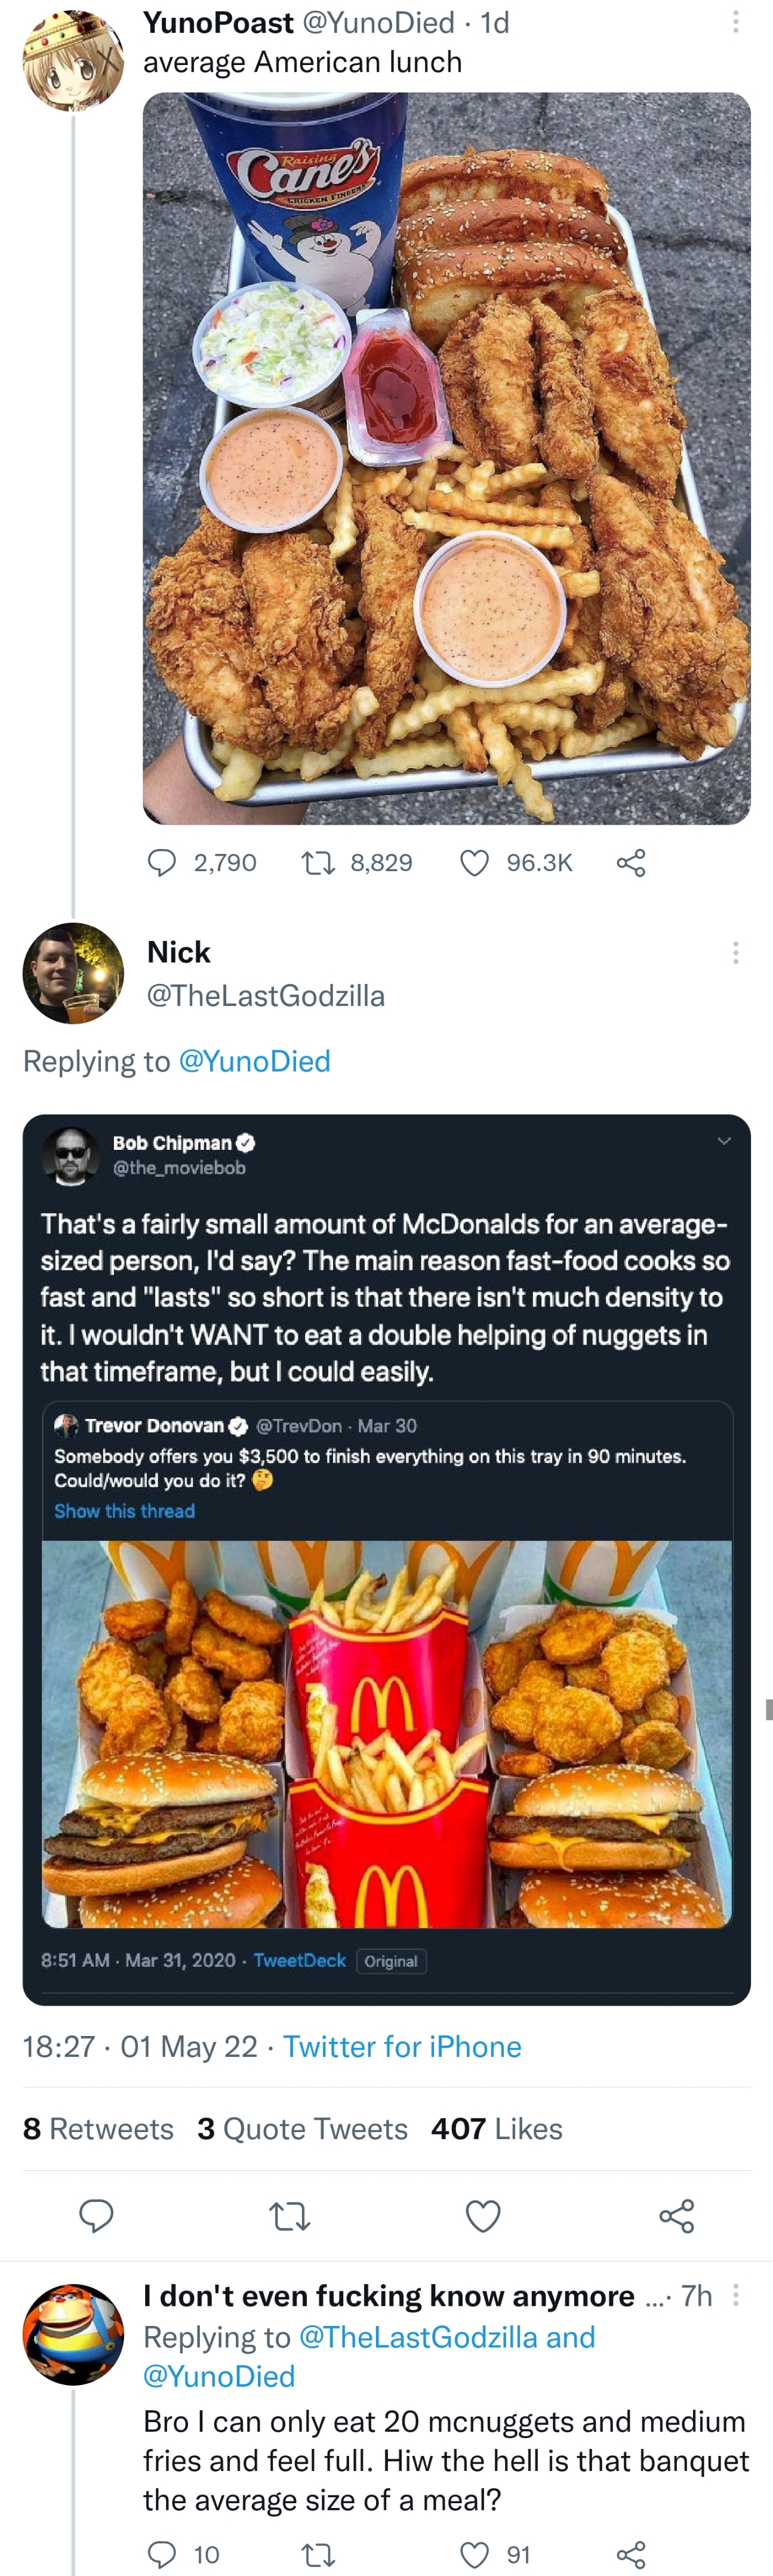Screen dimensions: 773x2576
Task: Like Nick's tweet
Action: coord(483,2216)
